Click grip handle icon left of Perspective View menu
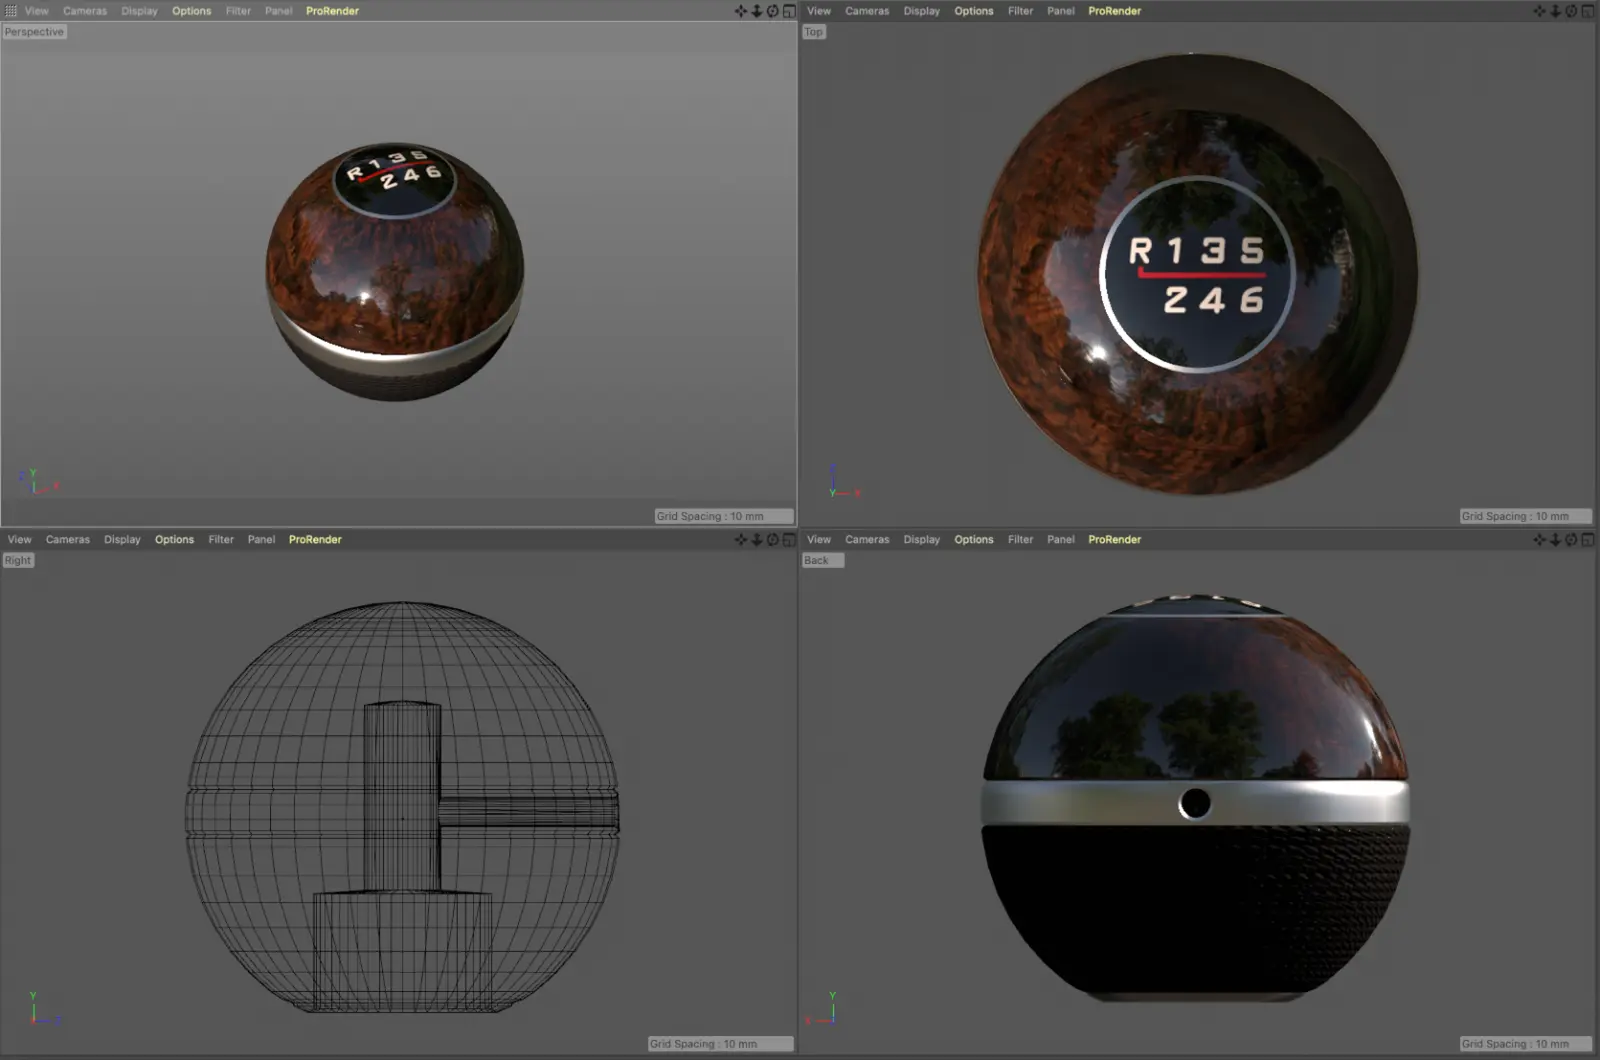 (11, 11)
